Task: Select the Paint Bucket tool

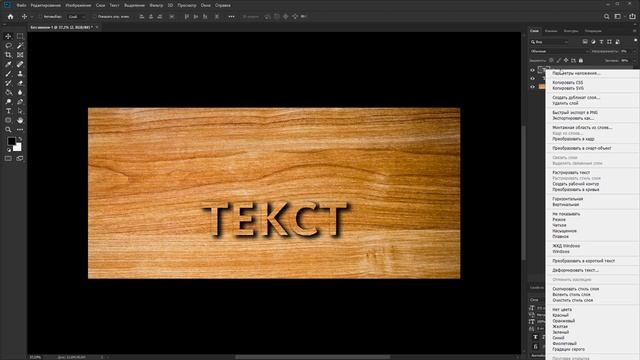Action: pyautogui.click(x=8, y=93)
